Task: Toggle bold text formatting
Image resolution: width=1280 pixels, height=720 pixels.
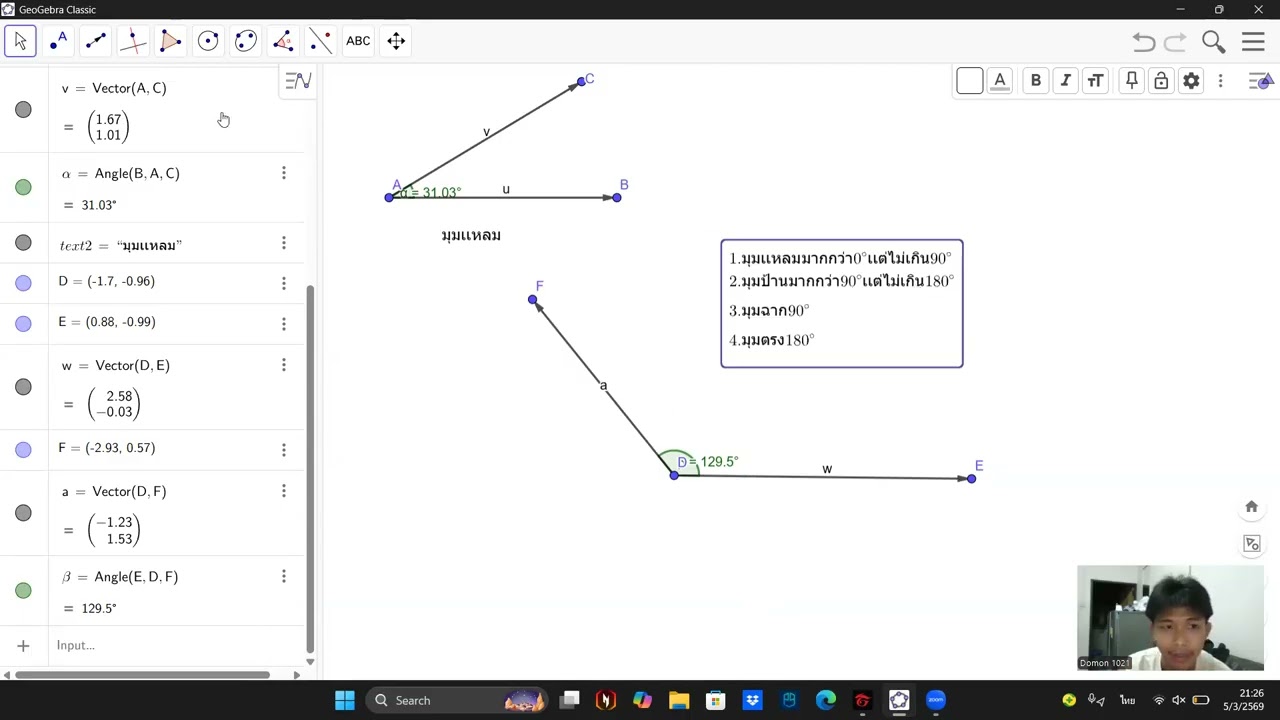Action: 1036,81
